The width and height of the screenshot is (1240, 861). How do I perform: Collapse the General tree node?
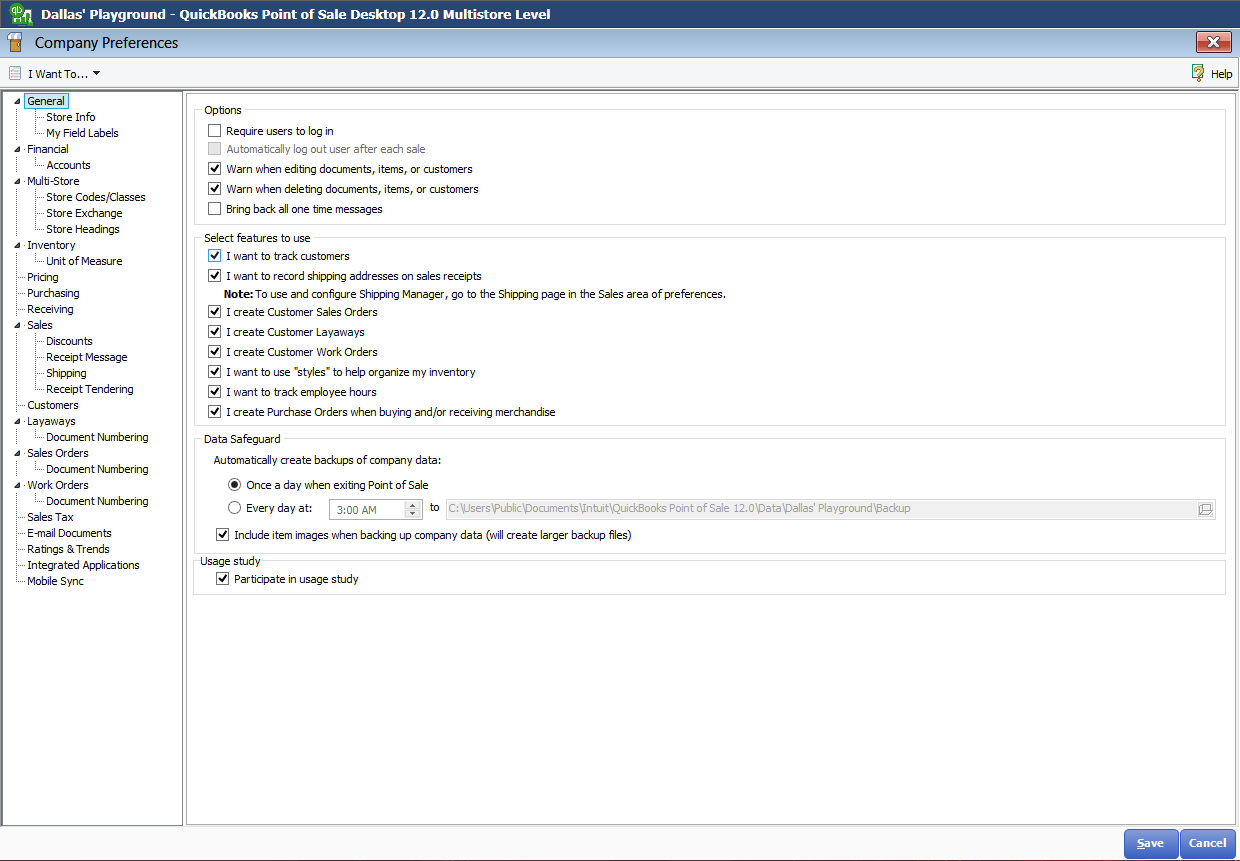point(17,101)
